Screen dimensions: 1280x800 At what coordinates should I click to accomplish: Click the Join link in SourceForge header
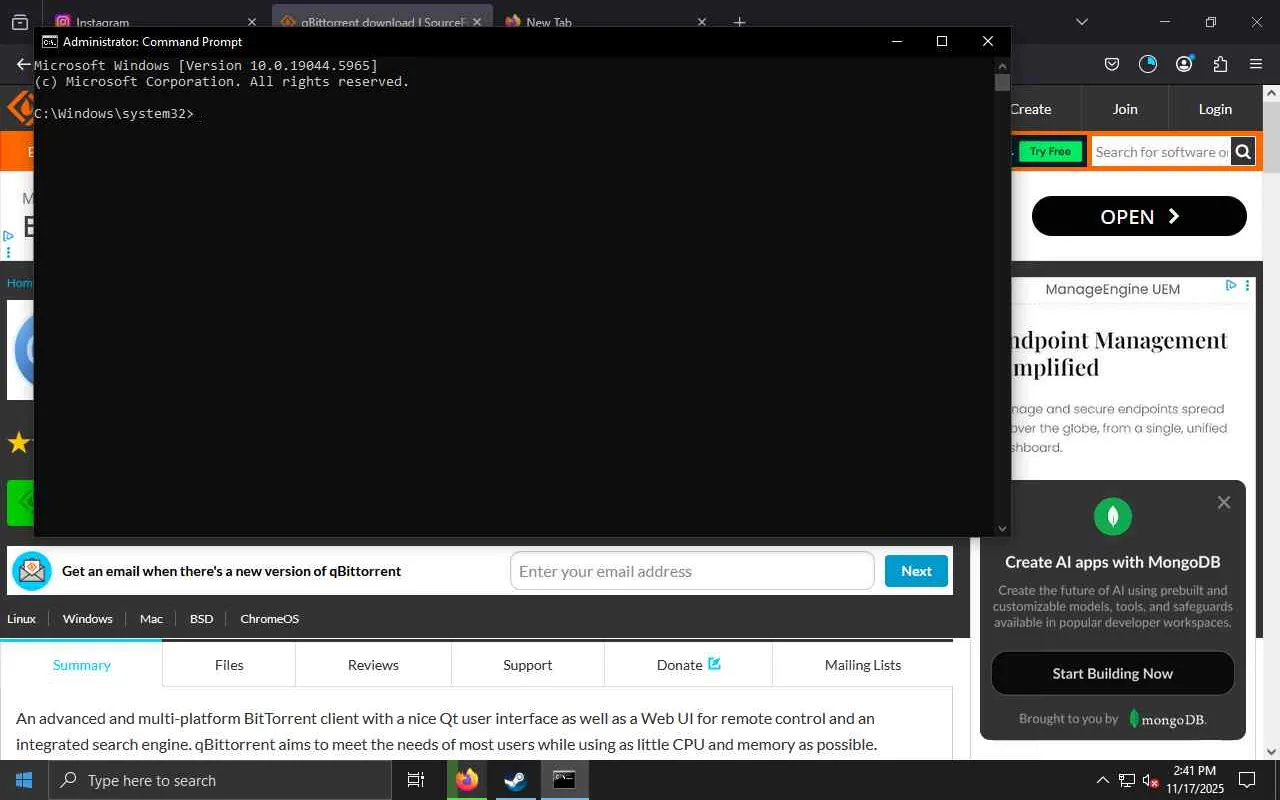(x=1125, y=109)
